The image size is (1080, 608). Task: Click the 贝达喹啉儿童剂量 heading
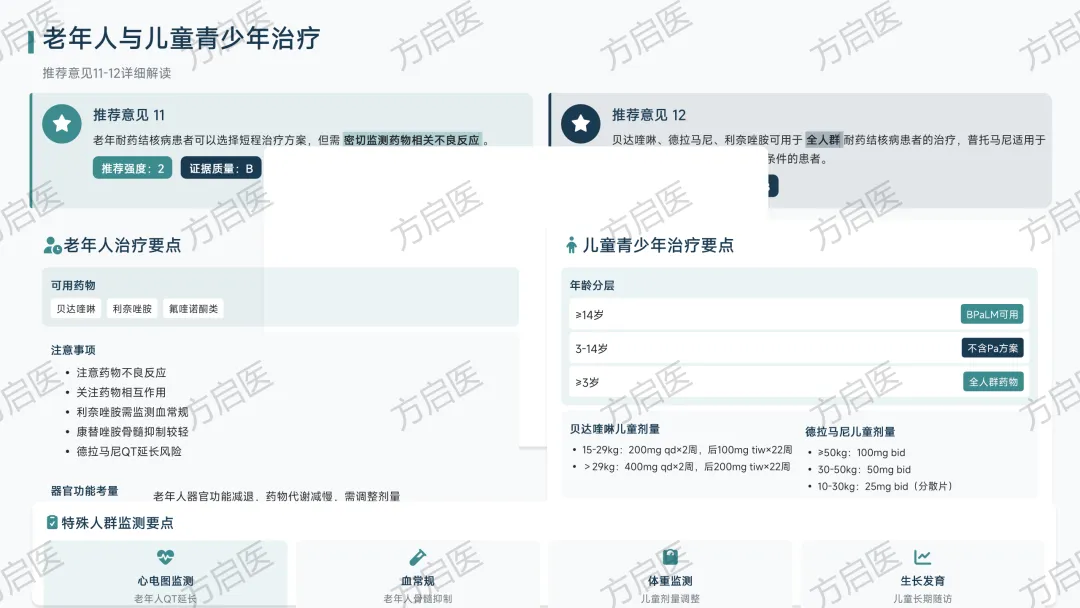click(614, 429)
